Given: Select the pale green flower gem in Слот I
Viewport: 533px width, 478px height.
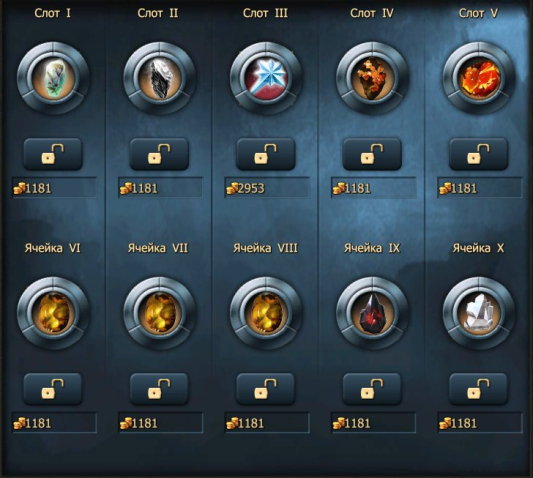Looking at the screenshot, I should (53, 78).
